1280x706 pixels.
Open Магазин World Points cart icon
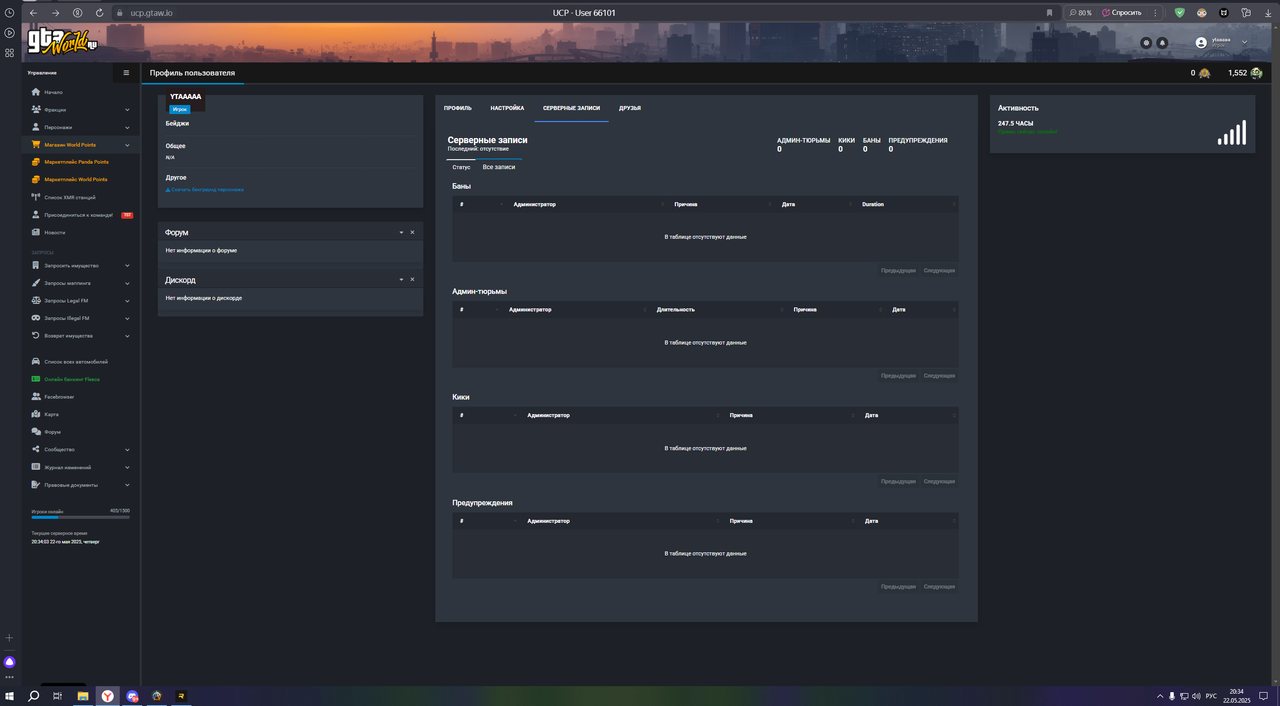click(36, 145)
